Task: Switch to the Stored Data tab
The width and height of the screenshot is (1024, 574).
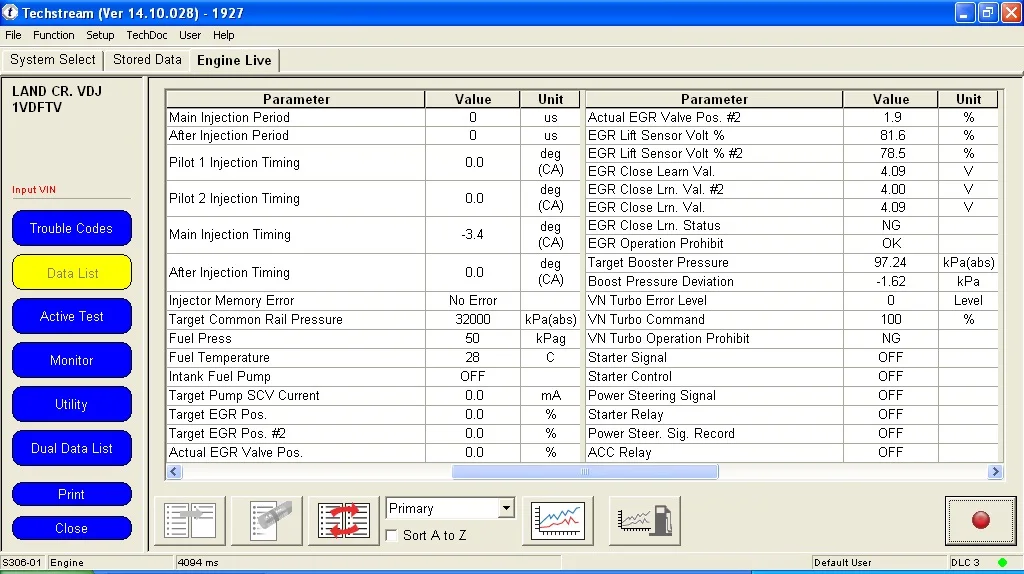Action: pos(147,59)
